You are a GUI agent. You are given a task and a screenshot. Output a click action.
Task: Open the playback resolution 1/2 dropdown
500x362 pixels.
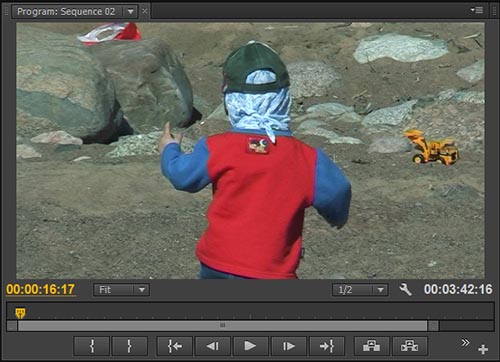[x=360, y=290]
